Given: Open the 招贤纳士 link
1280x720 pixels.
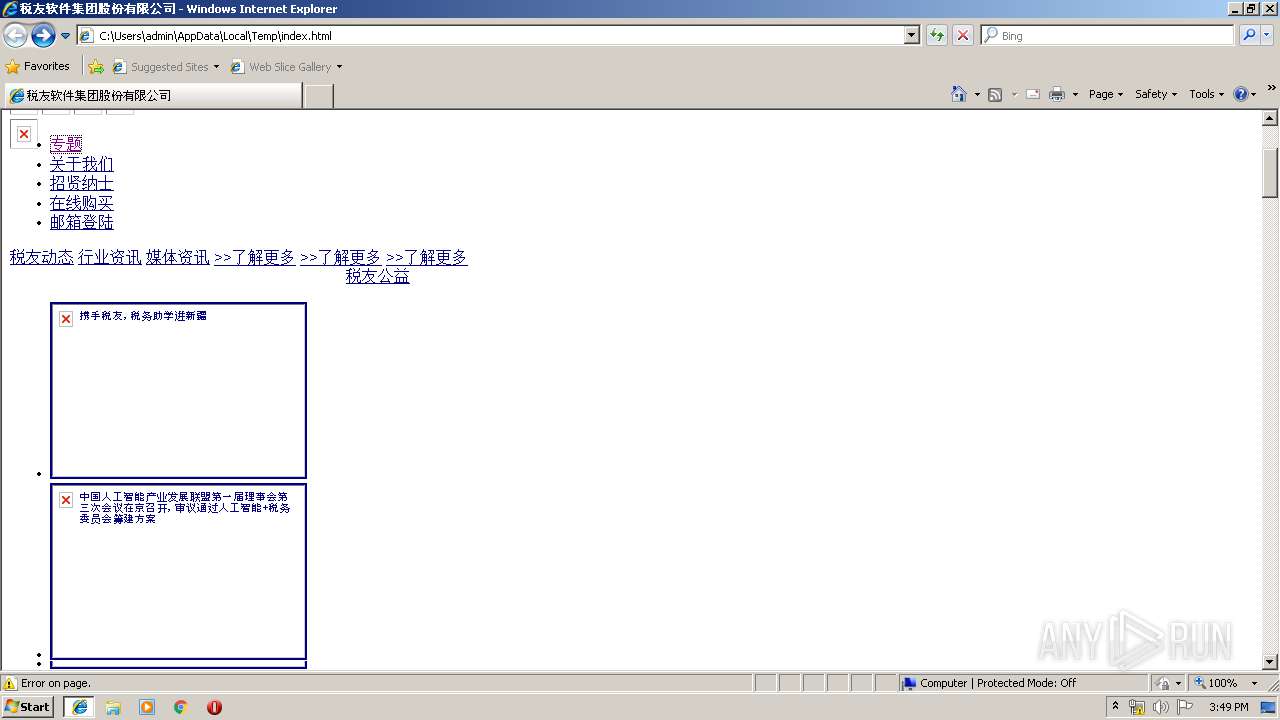Looking at the screenshot, I should point(82,184).
